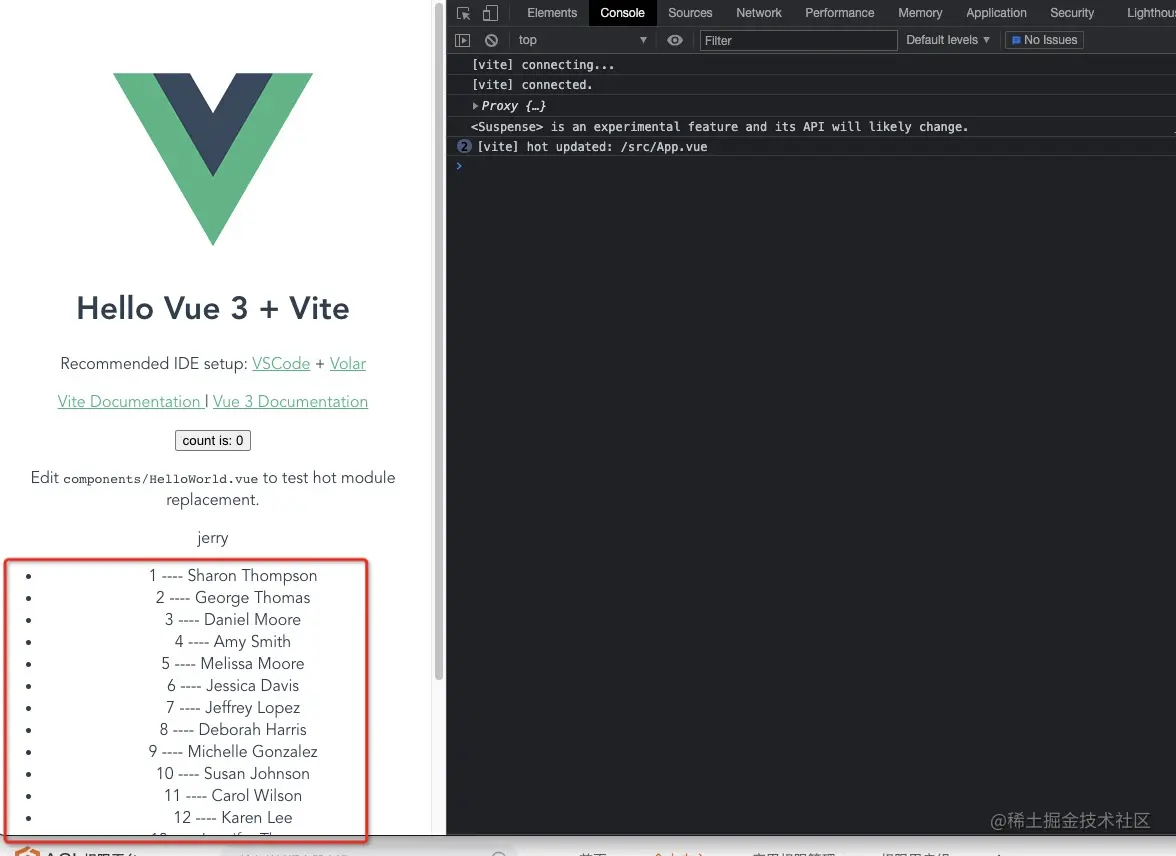Click list item '5 ---- Melissa Moore'
1176x856 pixels.
232,664
